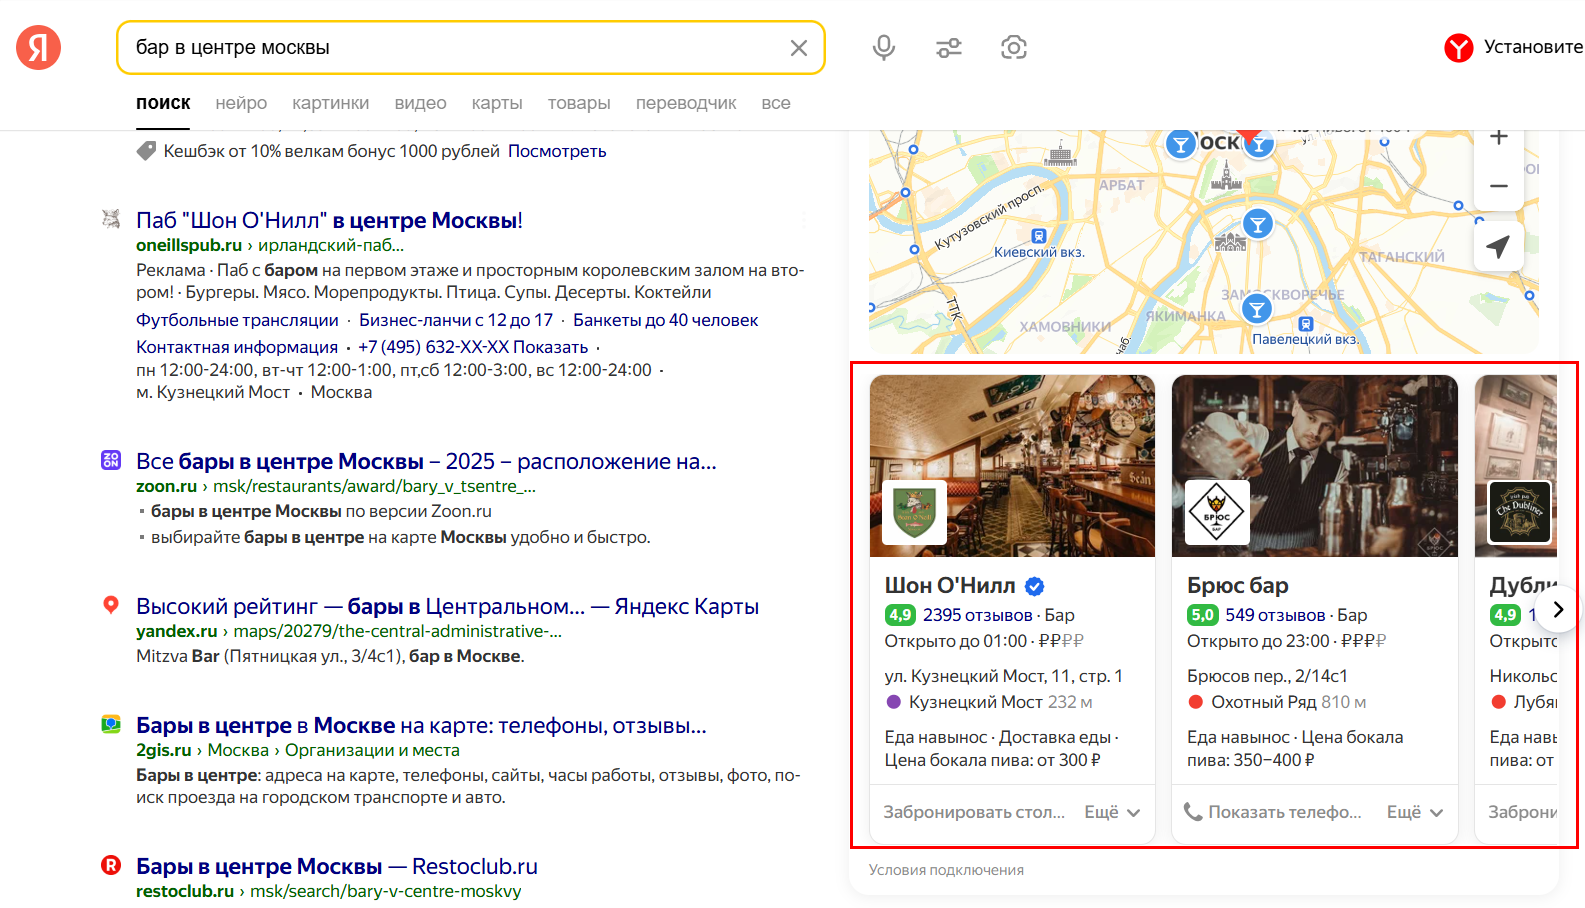Click the Посмотреть cashback link
Screen dimensions: 1585x908
[x=557, y=151]
